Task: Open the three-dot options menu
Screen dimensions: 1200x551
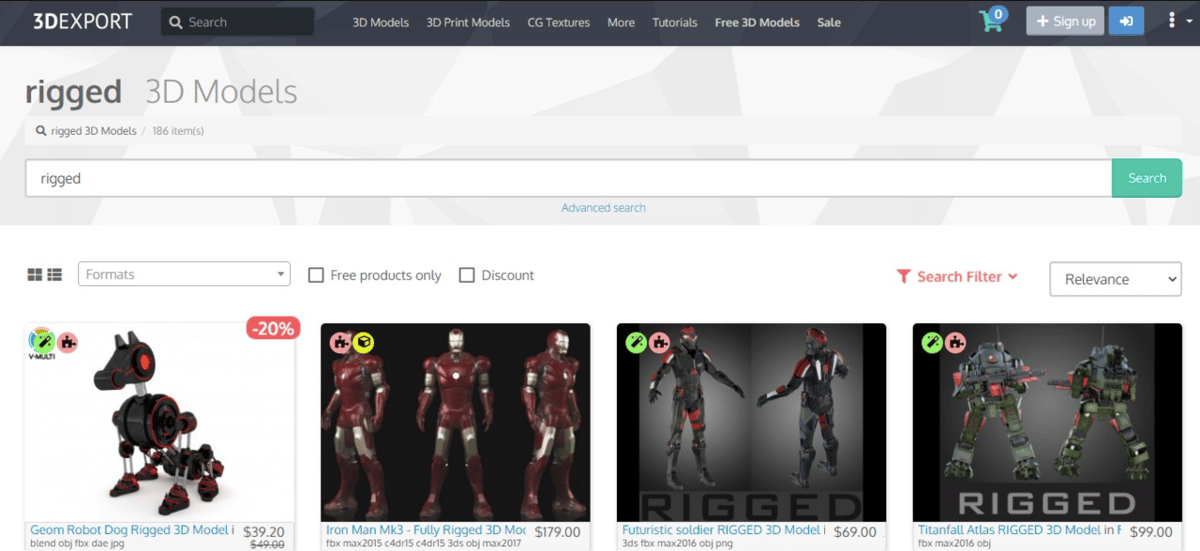Action: [1172, 21]
